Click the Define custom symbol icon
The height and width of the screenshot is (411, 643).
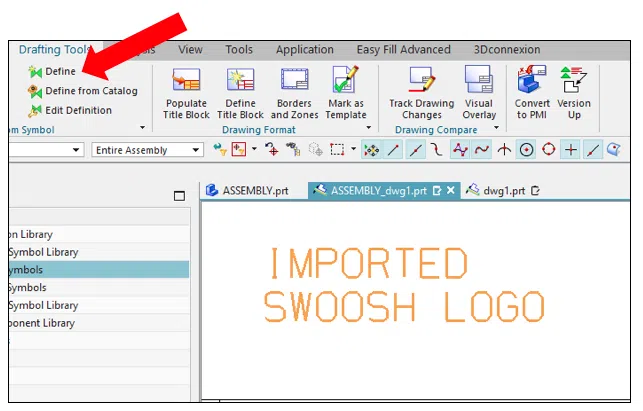(35, 72)
